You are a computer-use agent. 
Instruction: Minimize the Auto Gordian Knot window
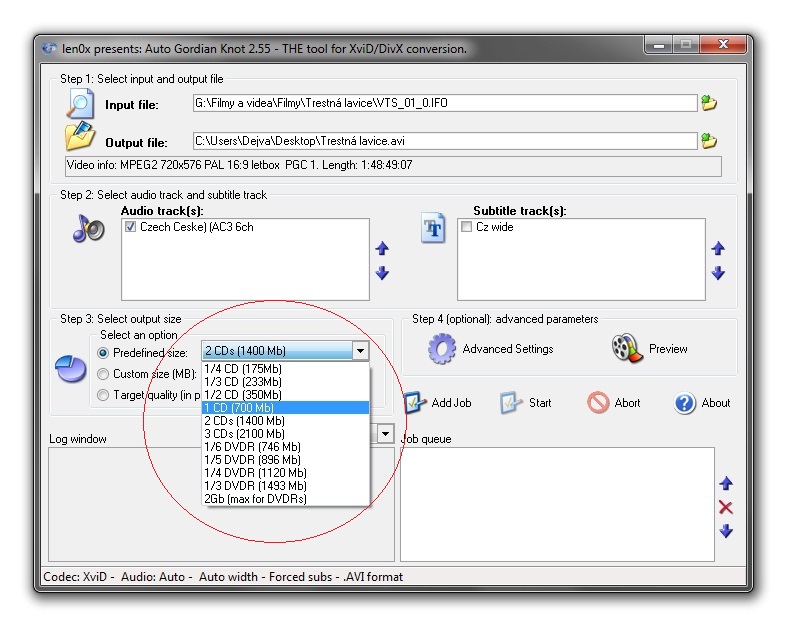(x=659, y=46)
